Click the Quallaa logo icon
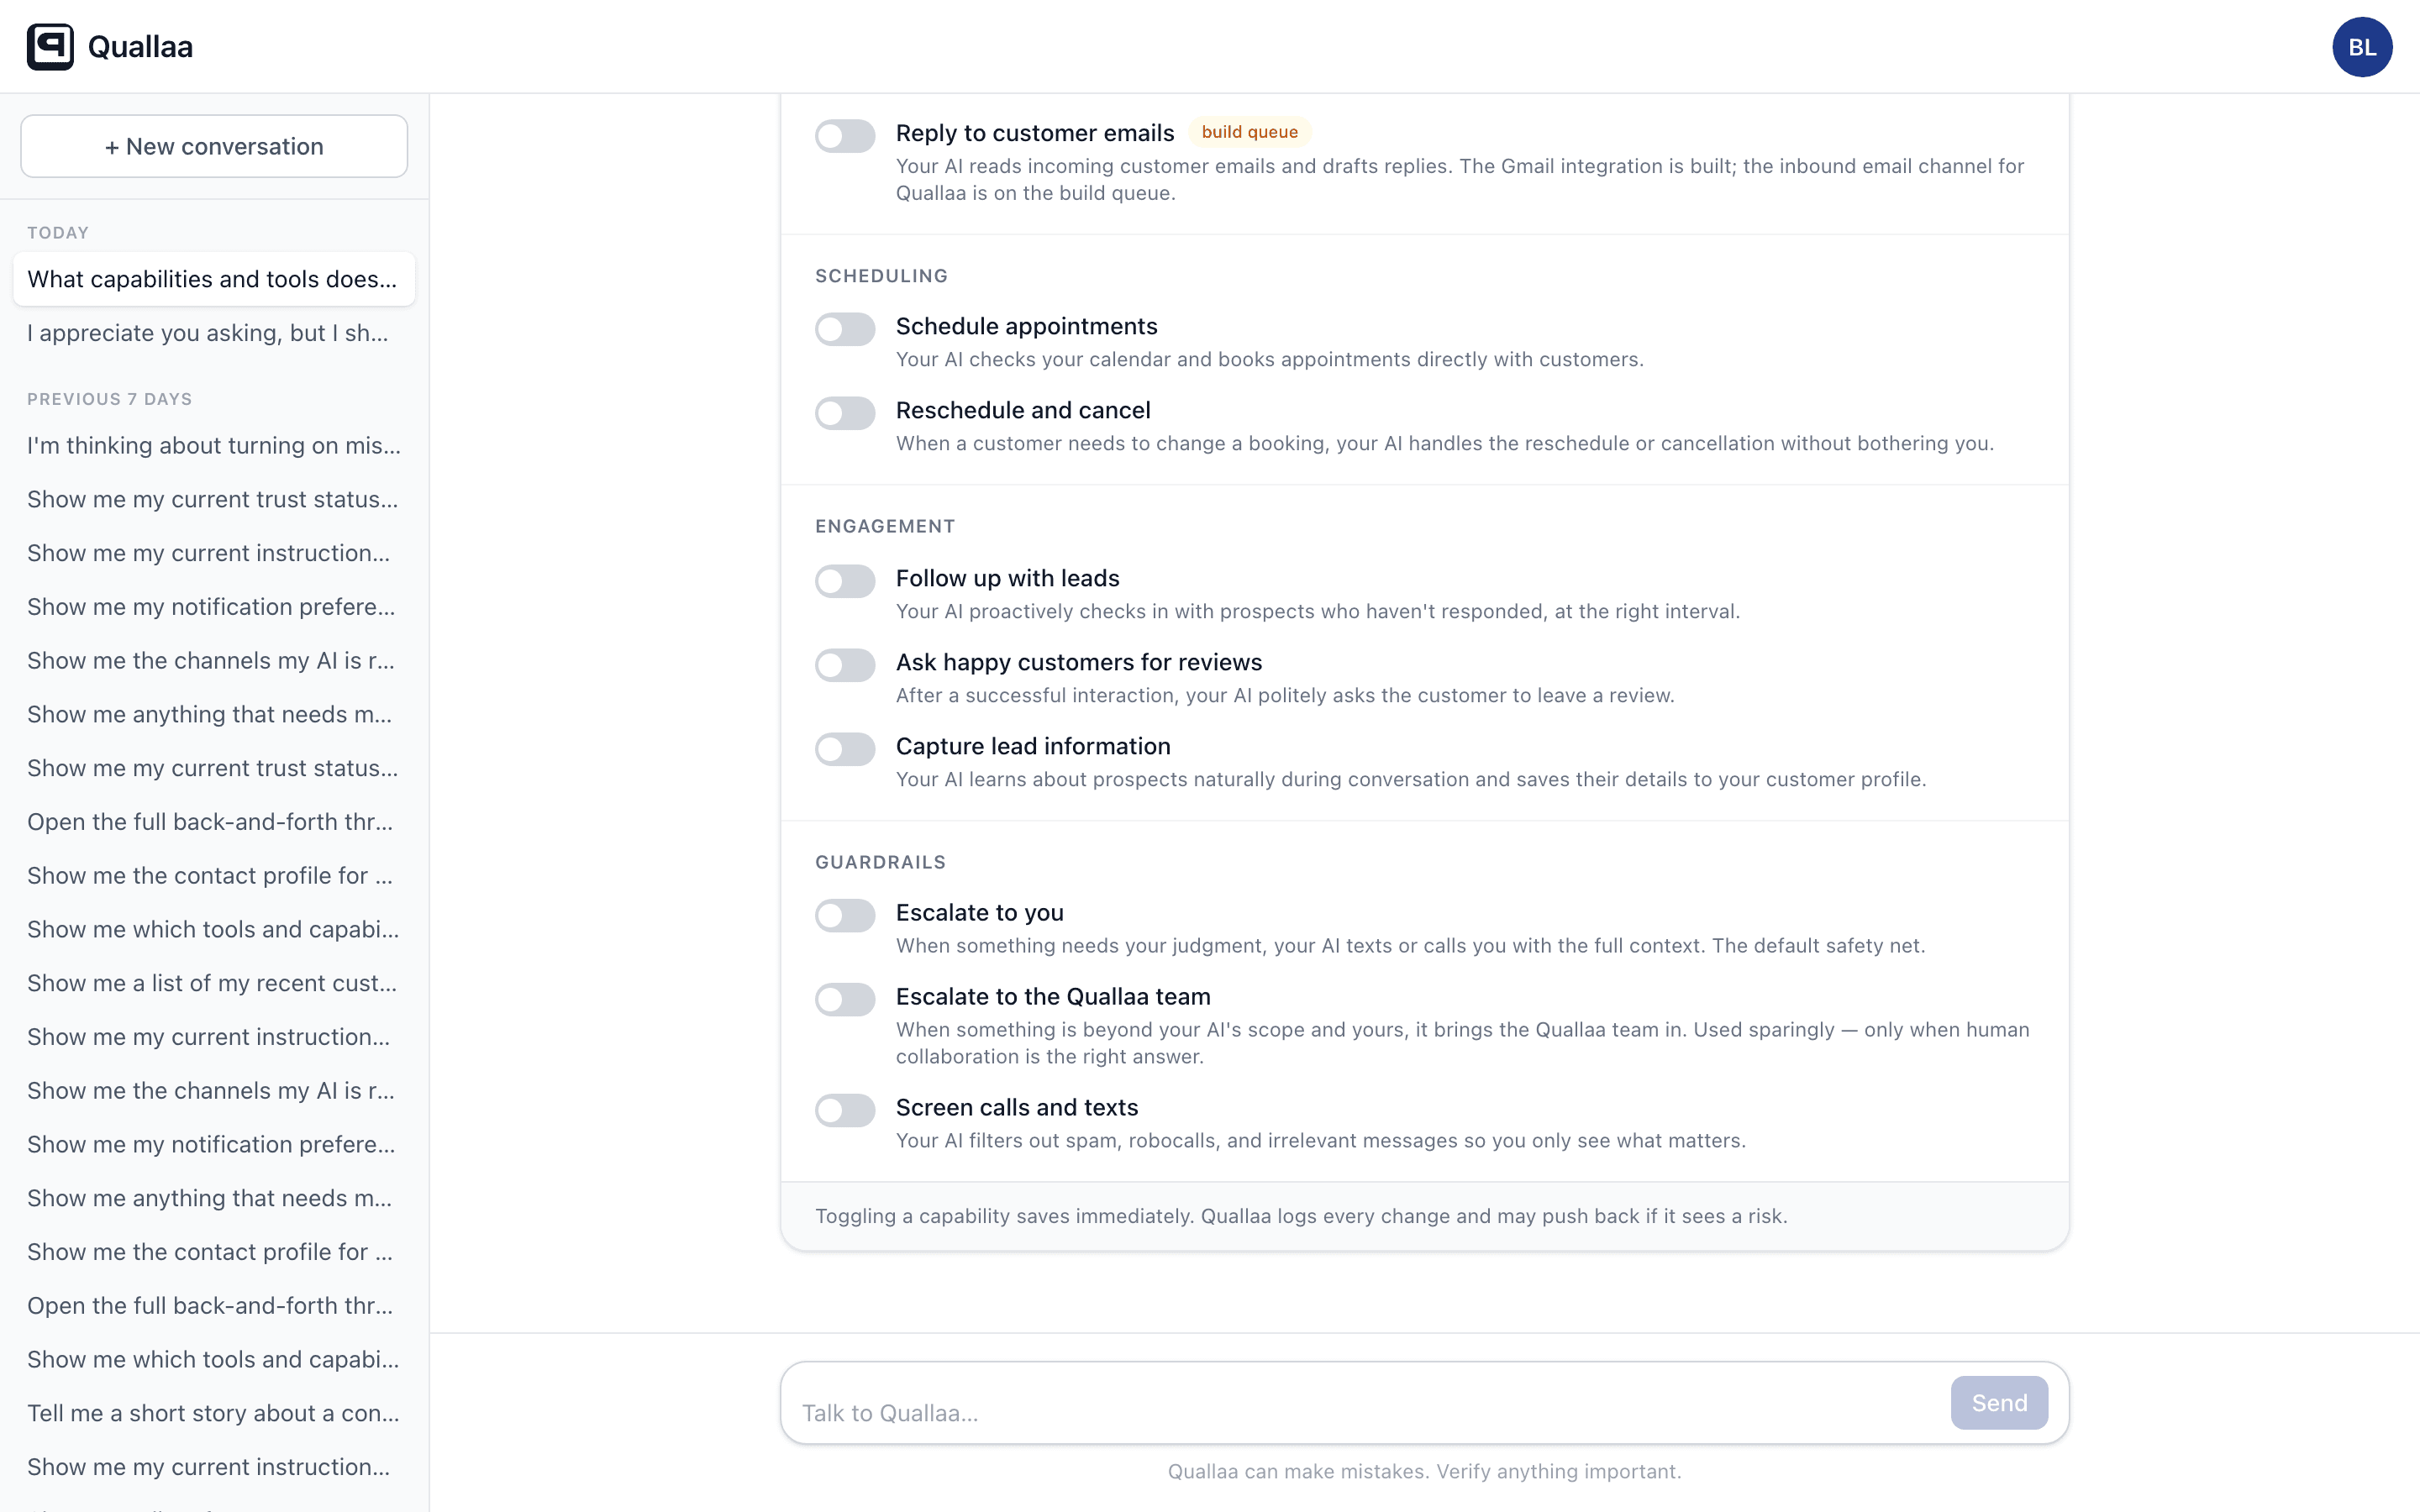Image resolution: width=2420 pixels, height=1512 pixels. (52, 46)
